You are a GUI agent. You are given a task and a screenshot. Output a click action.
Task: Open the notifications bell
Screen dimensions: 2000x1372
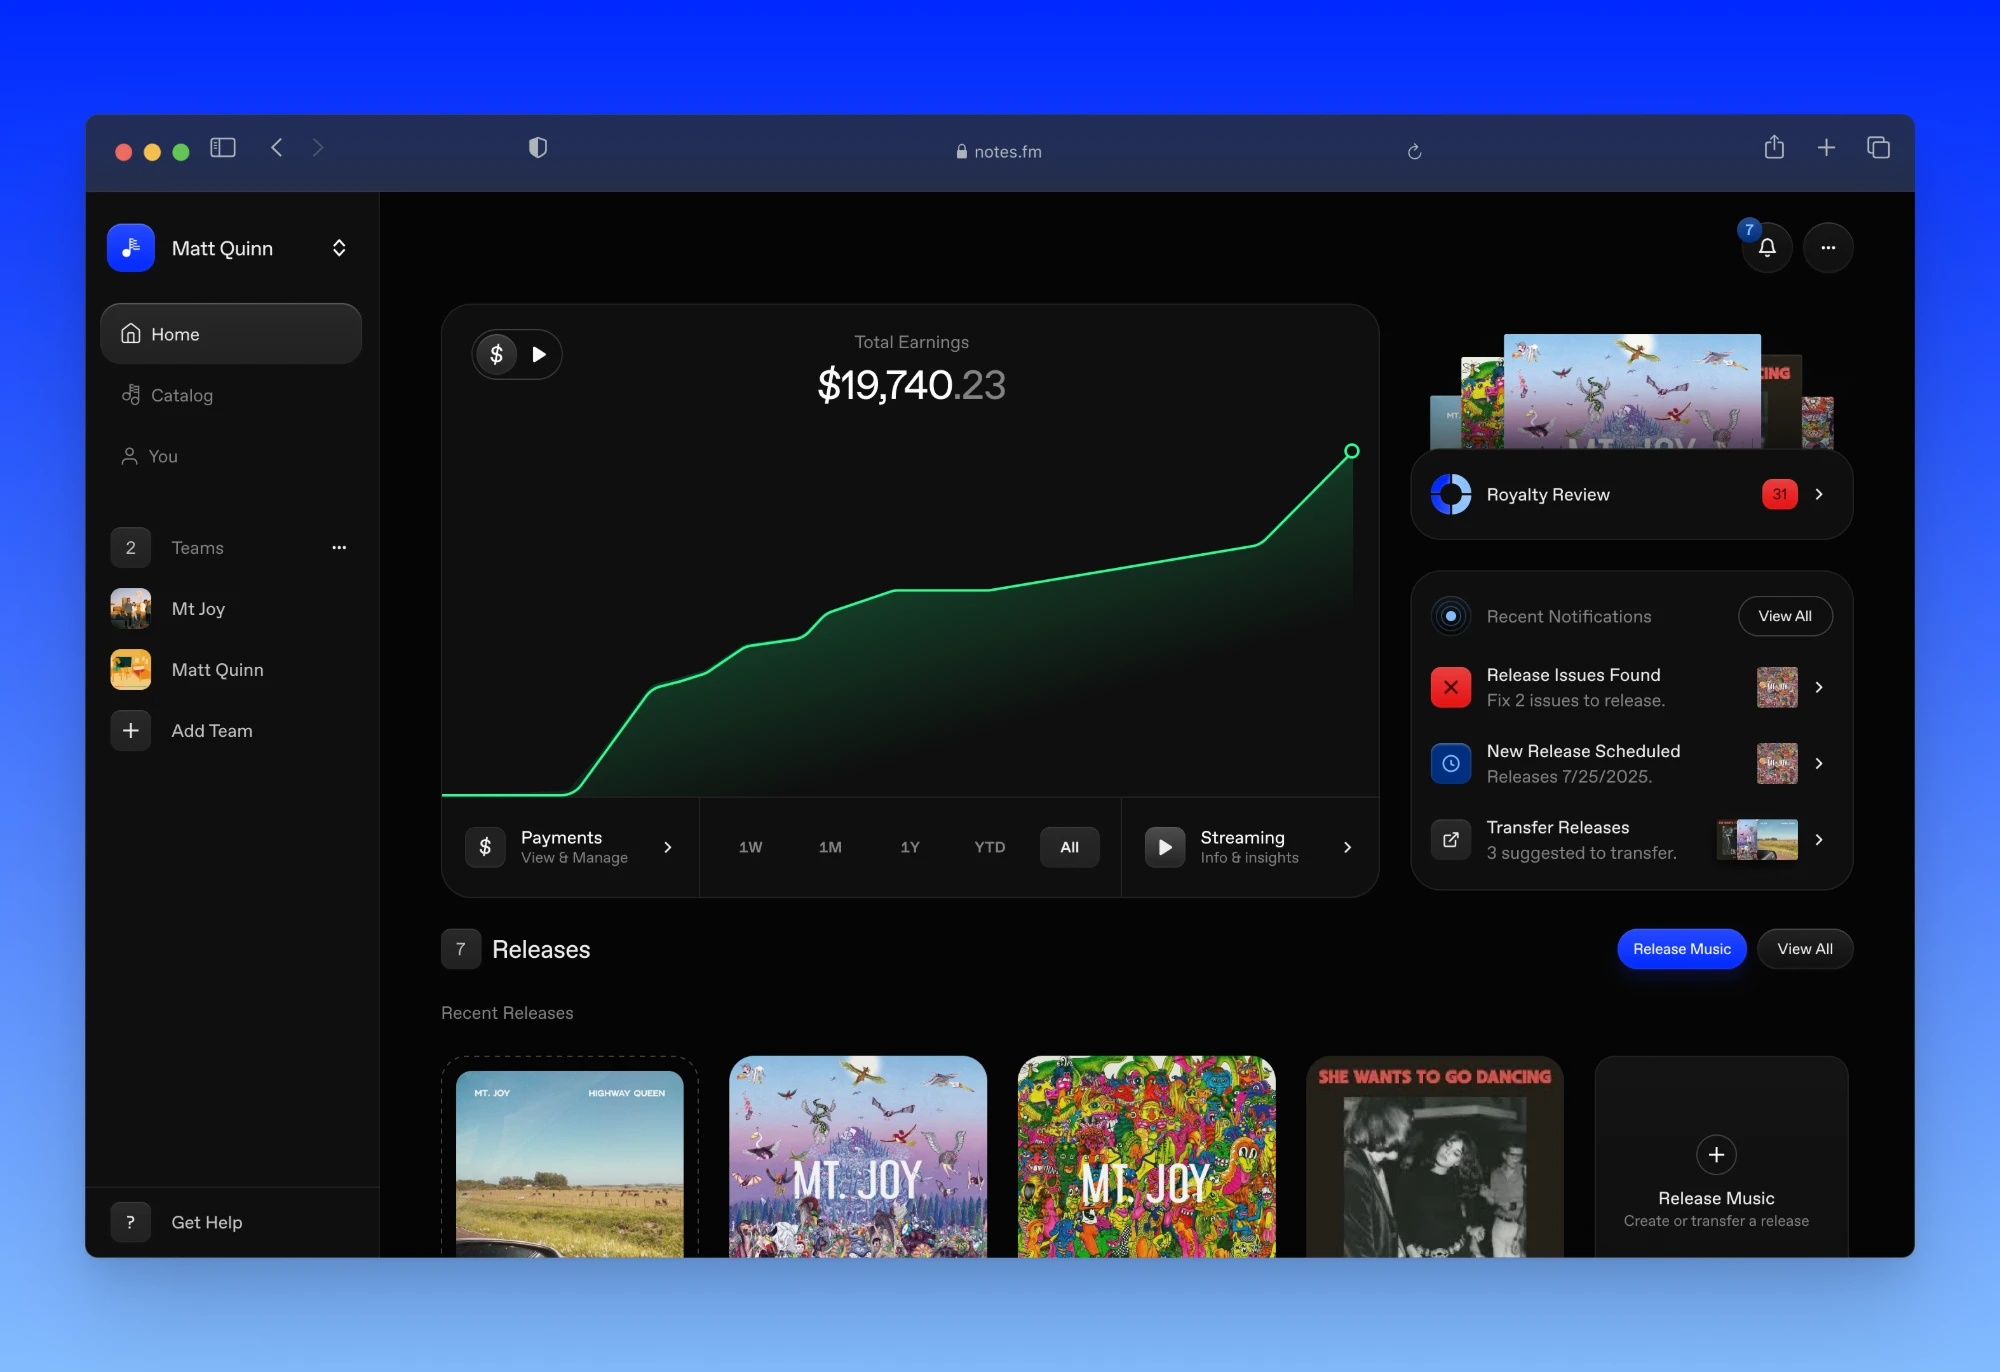click(x=1767, y=247)
